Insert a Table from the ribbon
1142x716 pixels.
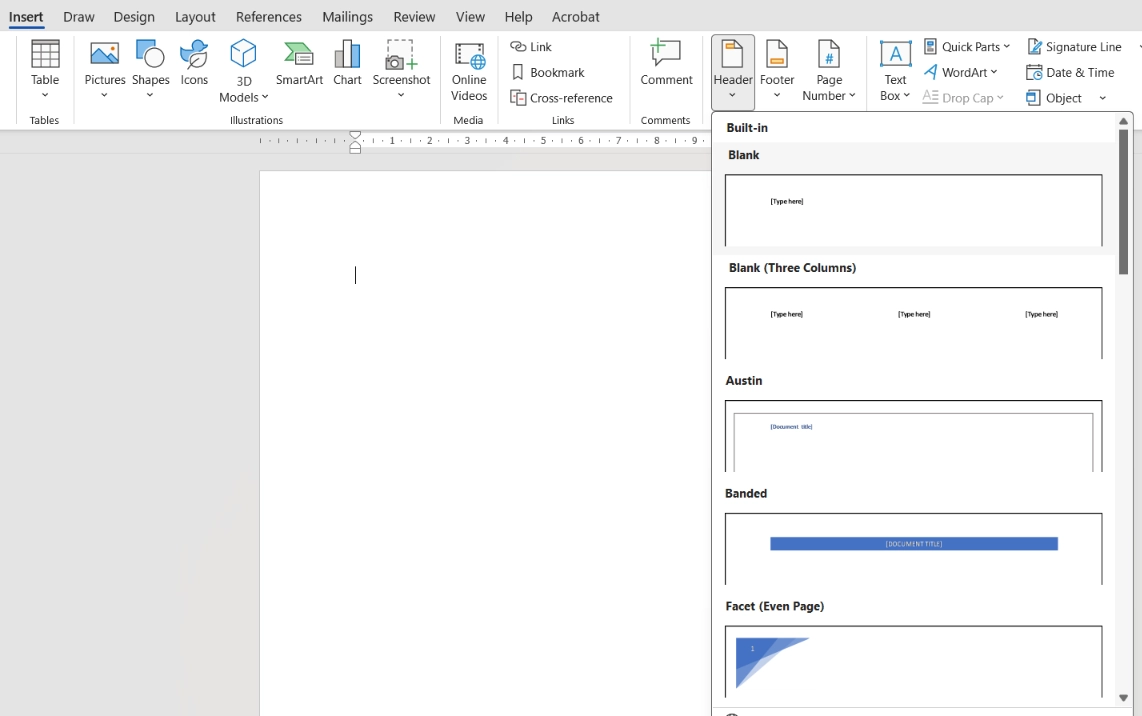44,70
